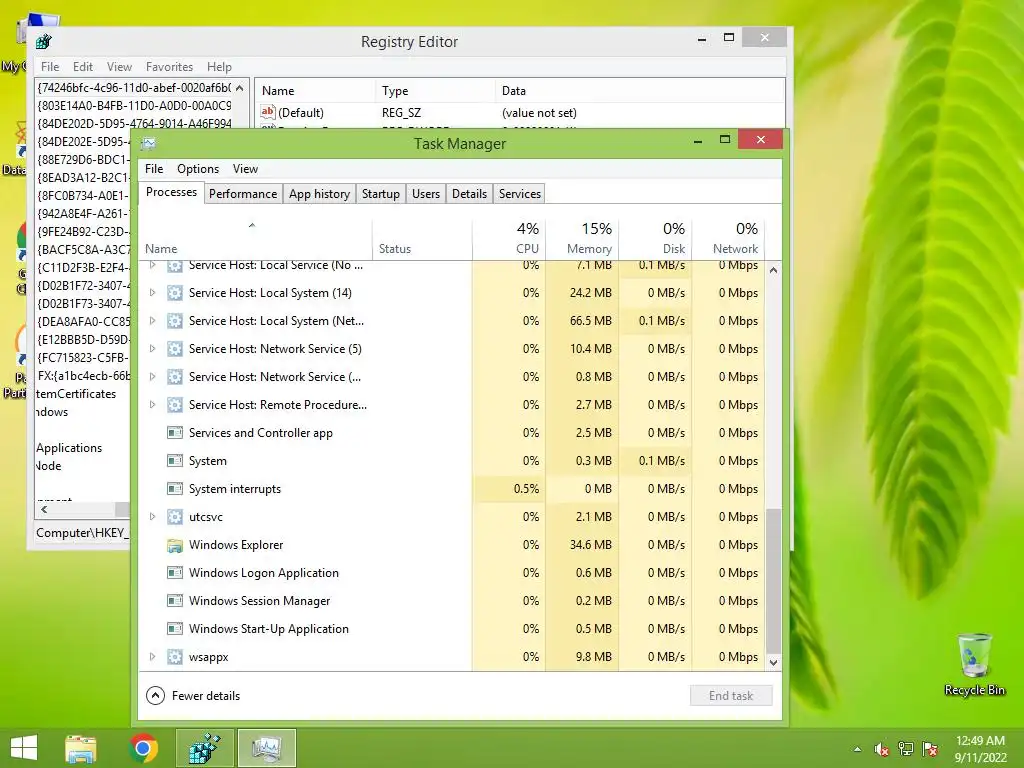Click the process list vertical scrollbar thumb
This screenshot has width=1024, height=768.
pyautogui.click(x=773, y=581)
